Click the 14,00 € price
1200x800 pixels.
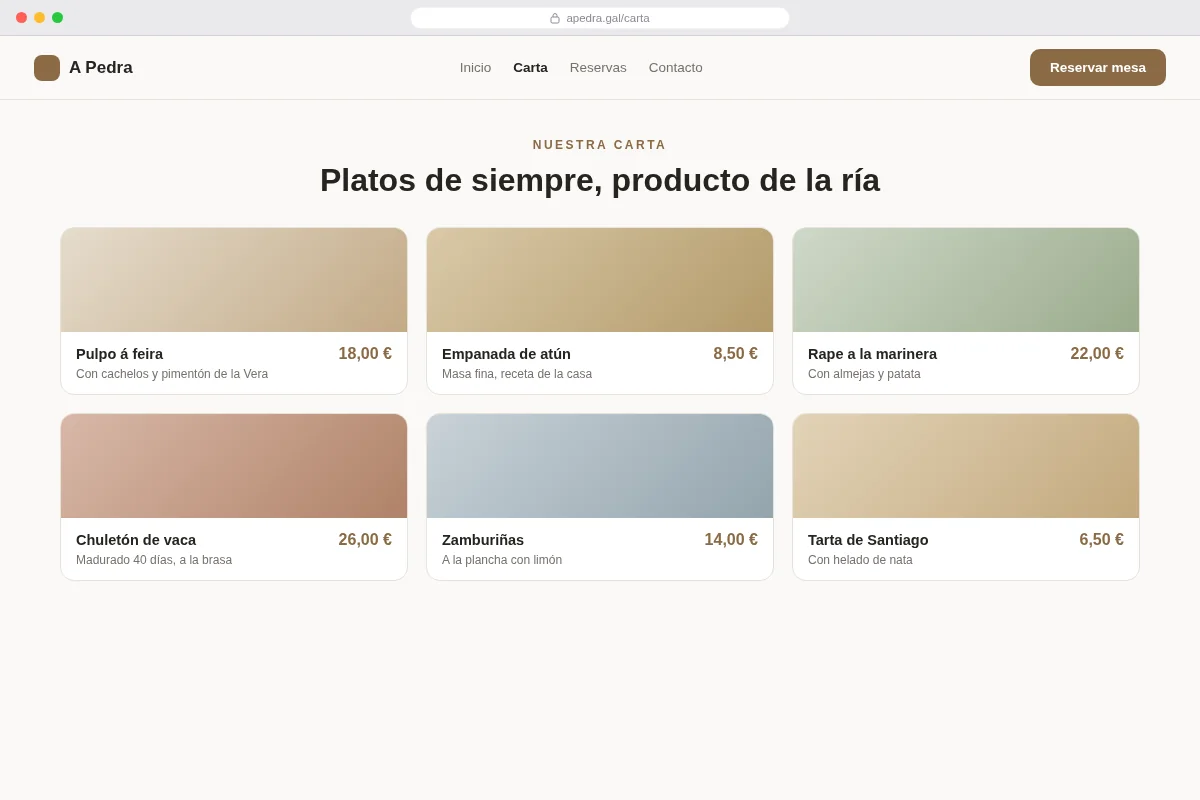tap(731, 540)
